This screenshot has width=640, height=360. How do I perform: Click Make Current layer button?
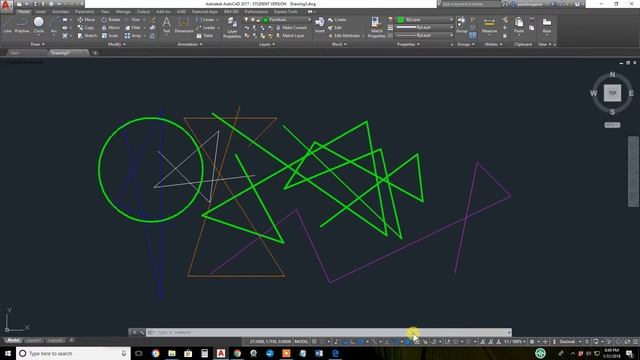point(291,28)
